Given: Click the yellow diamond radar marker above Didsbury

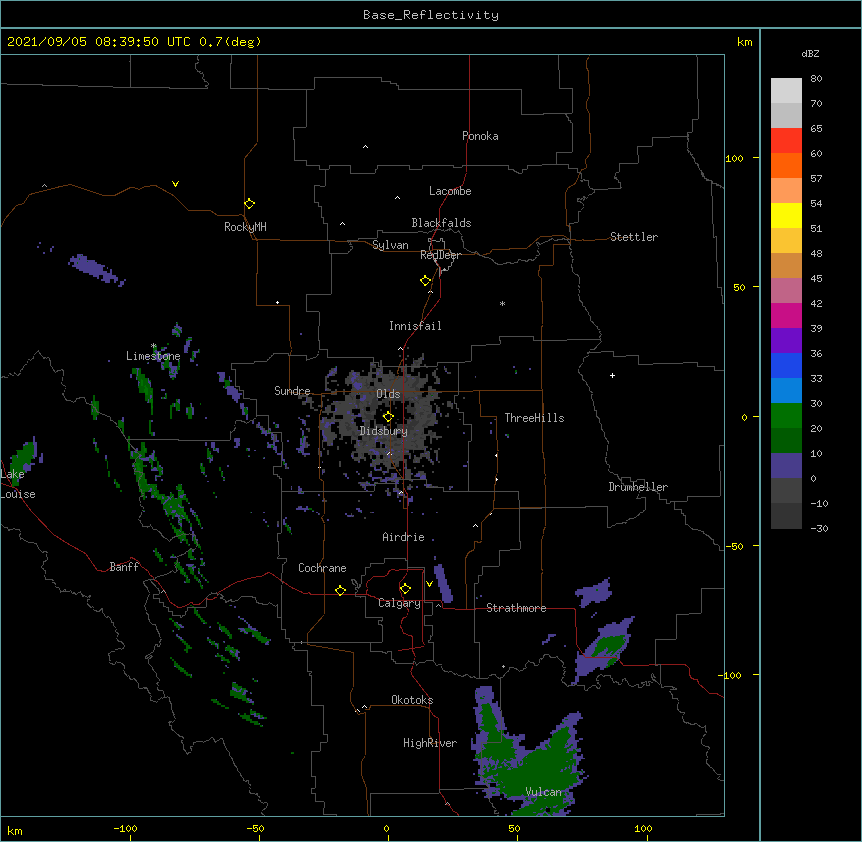Looking at the screenshot, I should [x=388, y=417].
